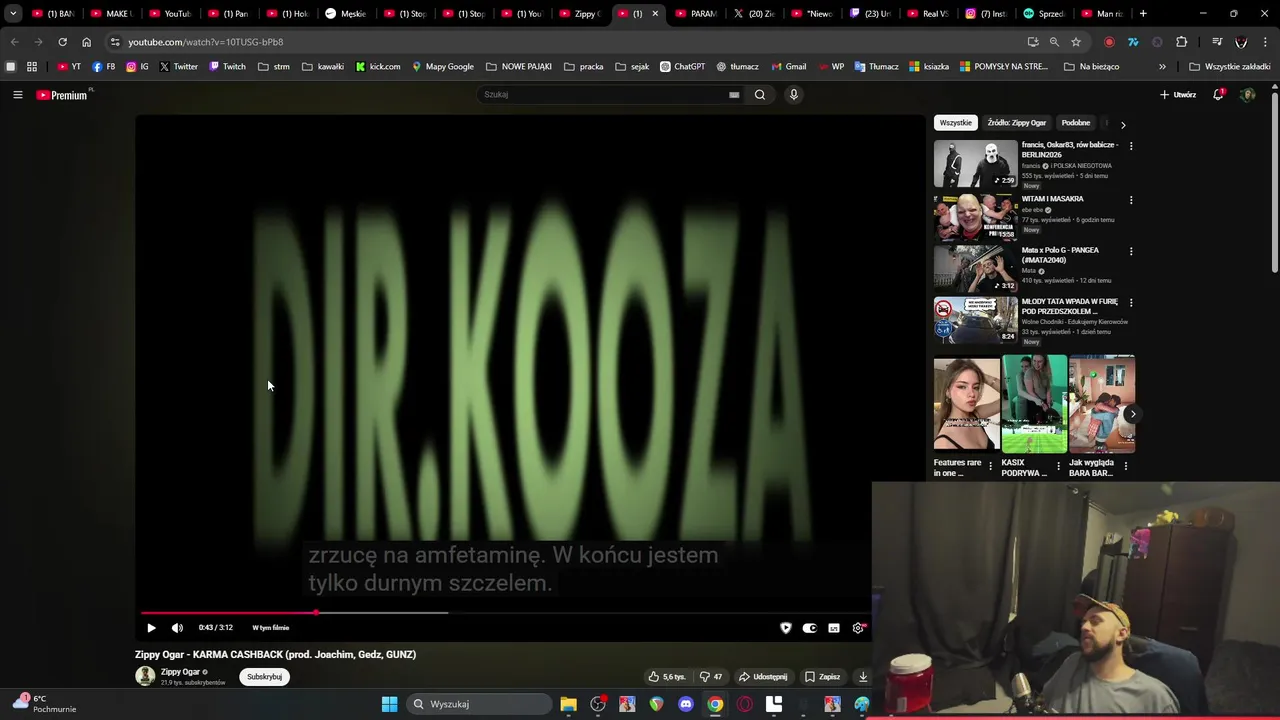The image size is (1280, 720).
Task: Open Chrome extensions puzzle icon
Action: [x=1182, y=42]
